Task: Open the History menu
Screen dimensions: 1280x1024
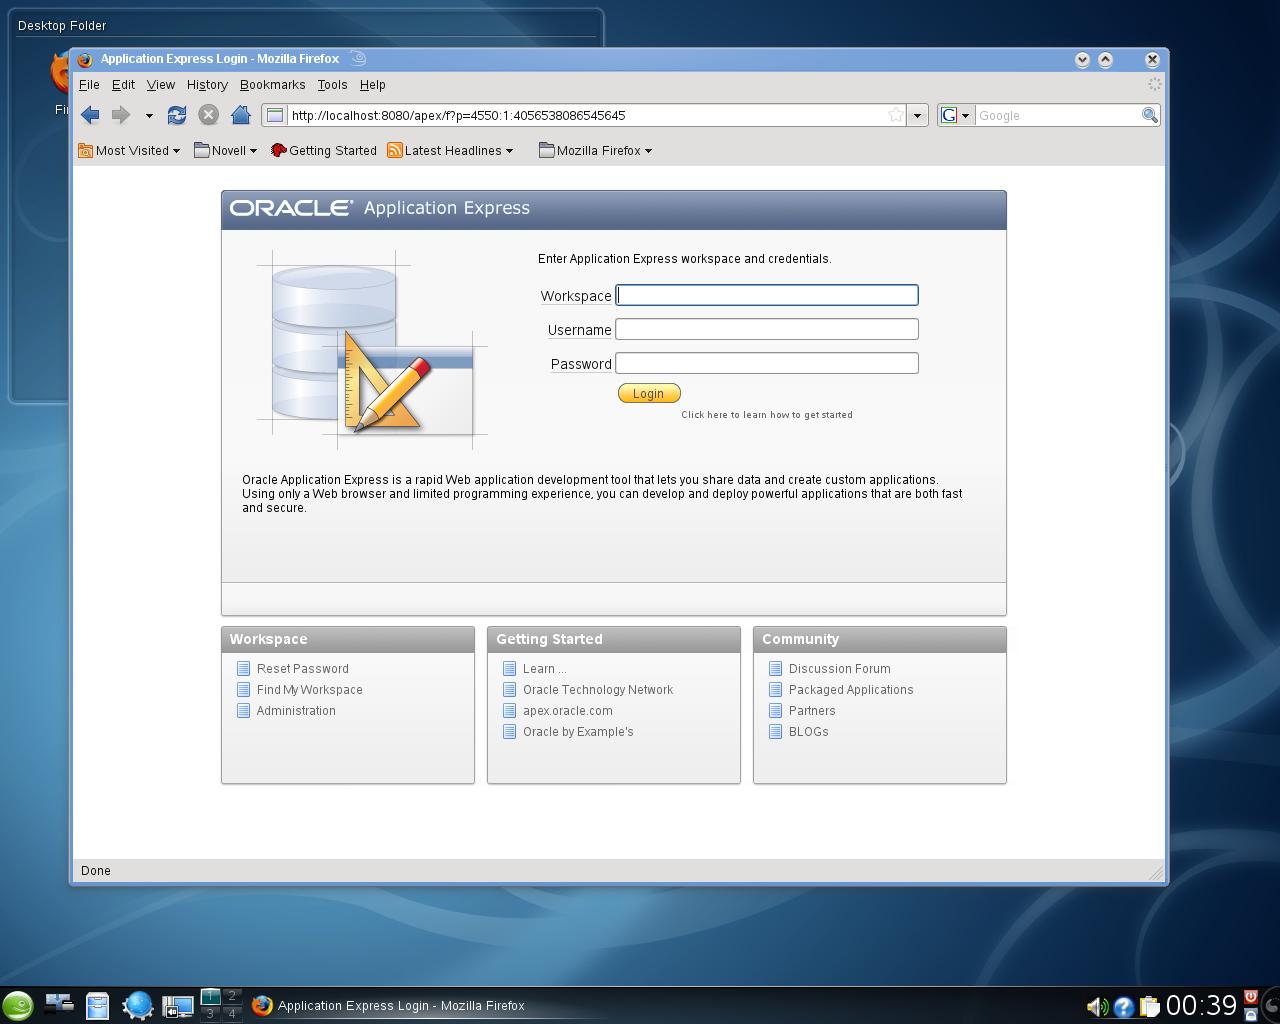Action: click(x=207, y=85)
